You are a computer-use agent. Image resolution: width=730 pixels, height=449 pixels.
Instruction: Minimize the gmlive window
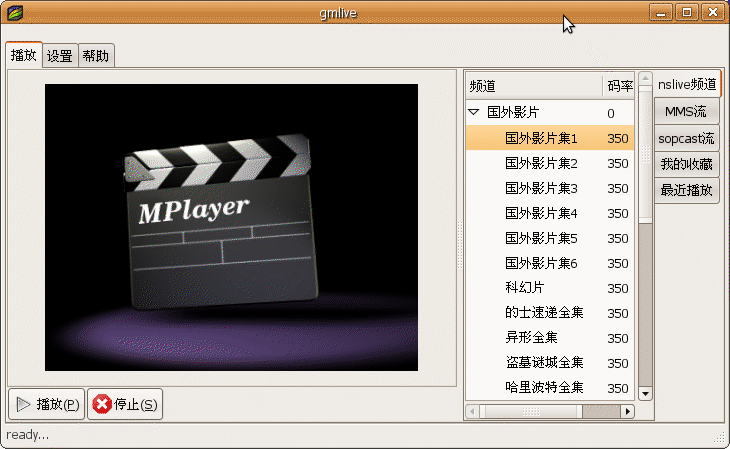point(661,13)
